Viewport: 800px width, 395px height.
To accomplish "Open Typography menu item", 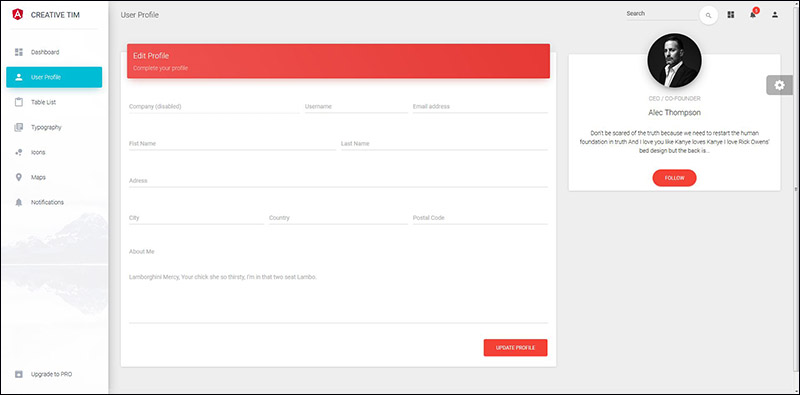I will coord(54,127).
